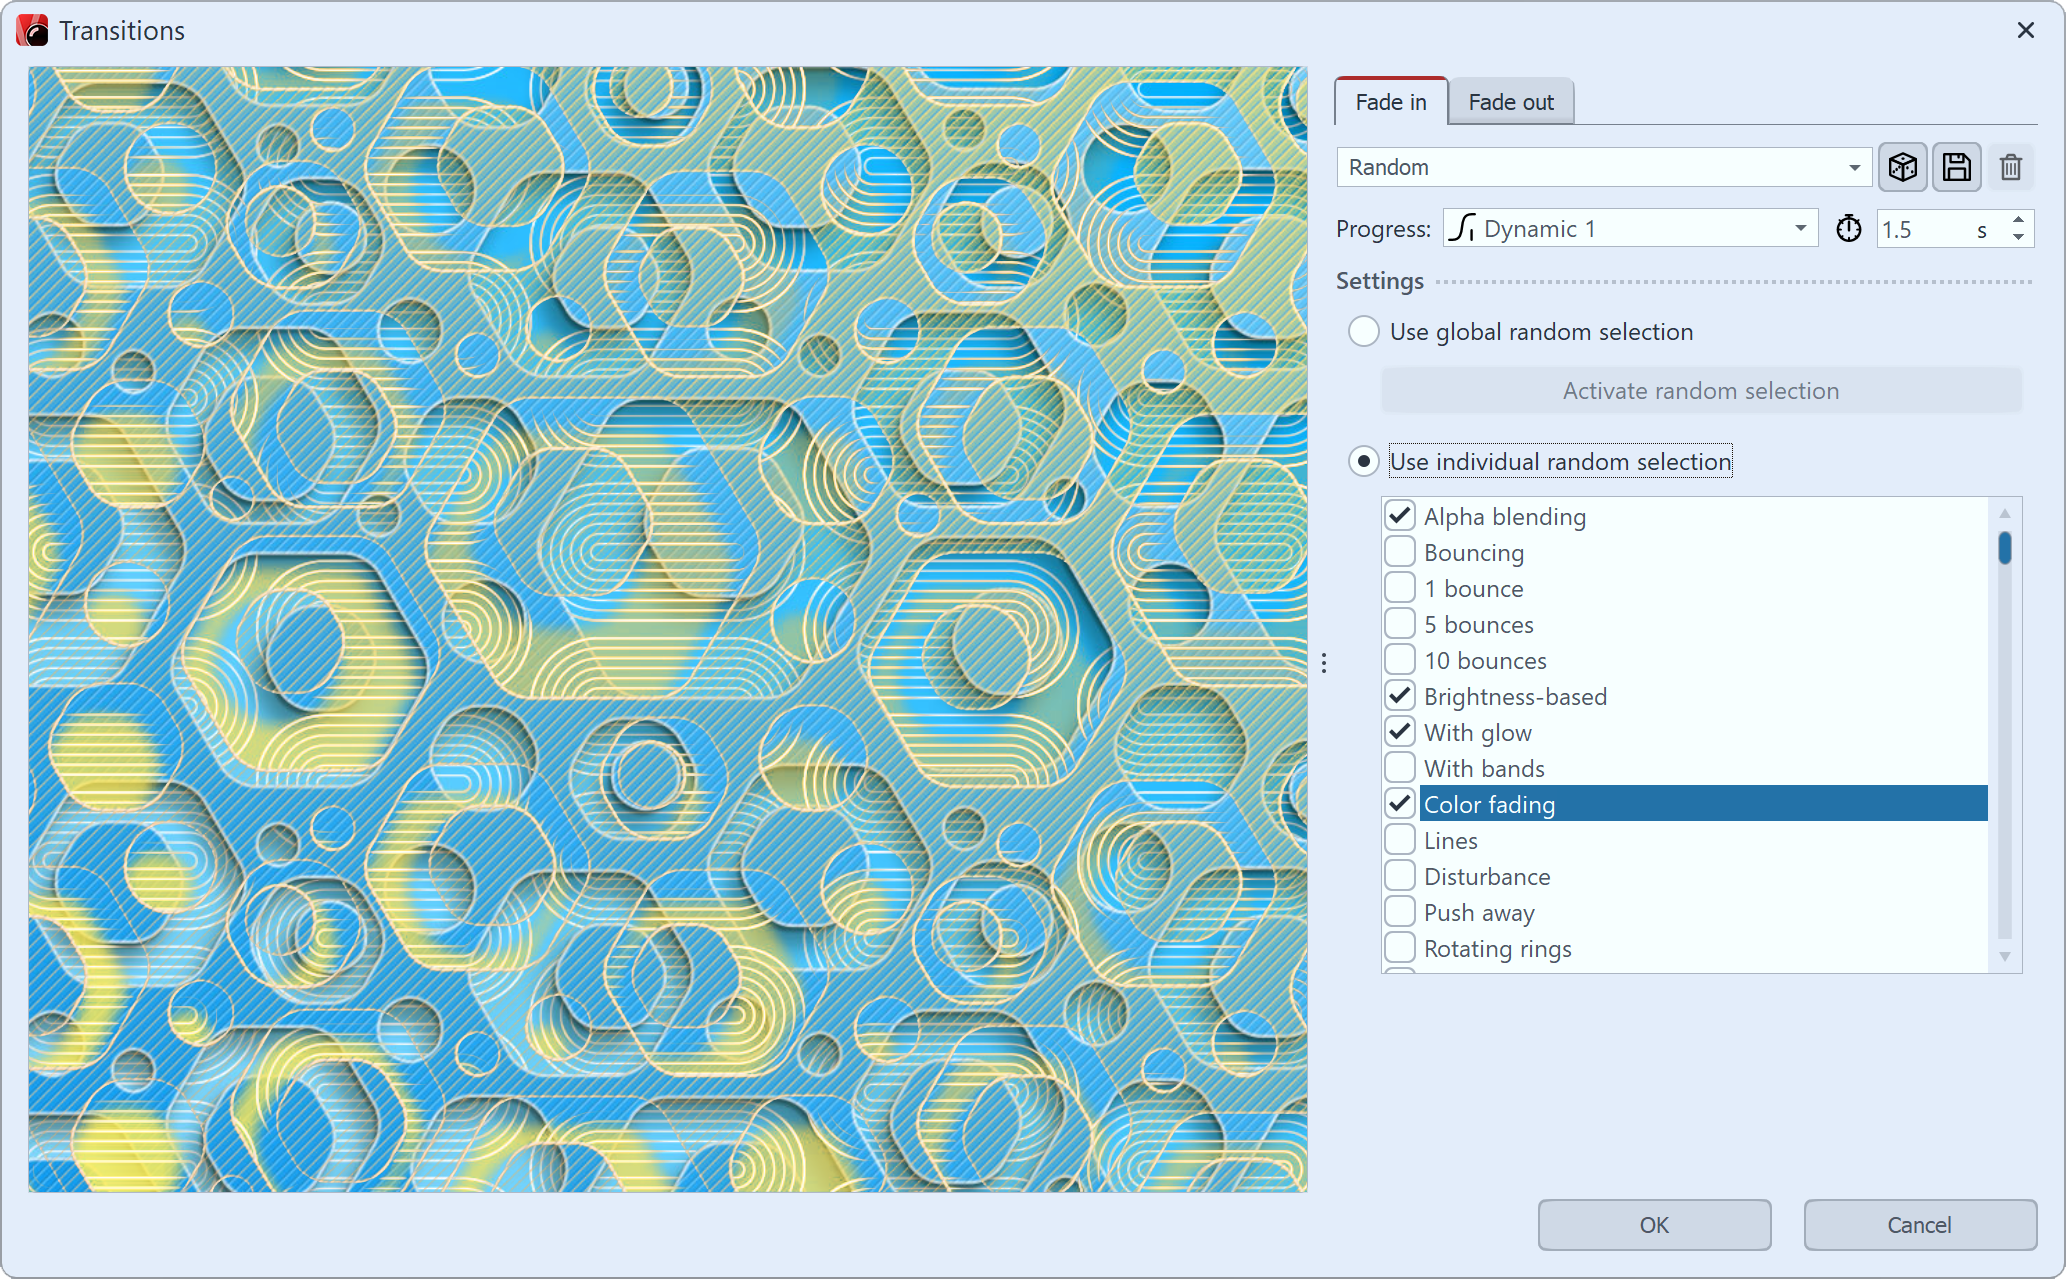Image resolution: width=2066 pixels, height=1279 pixels.
Task: Click the Cancel button
Action: [1919, 1224]
